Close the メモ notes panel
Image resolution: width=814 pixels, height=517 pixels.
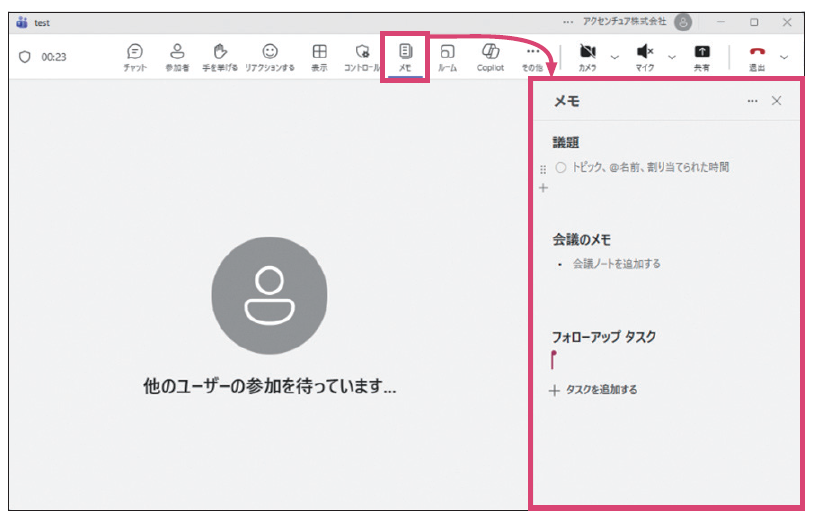coord(776,101)
